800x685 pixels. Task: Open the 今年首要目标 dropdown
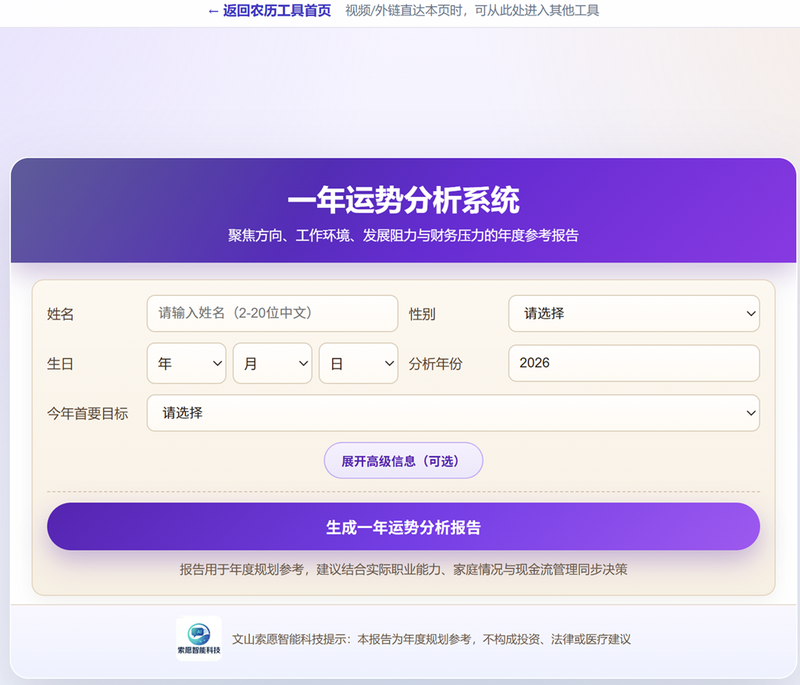point(453,413)
